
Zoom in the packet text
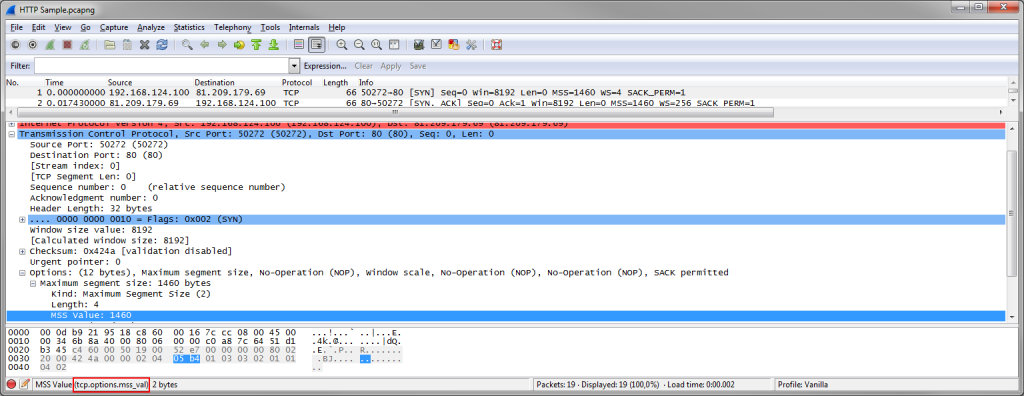(342, 45)
